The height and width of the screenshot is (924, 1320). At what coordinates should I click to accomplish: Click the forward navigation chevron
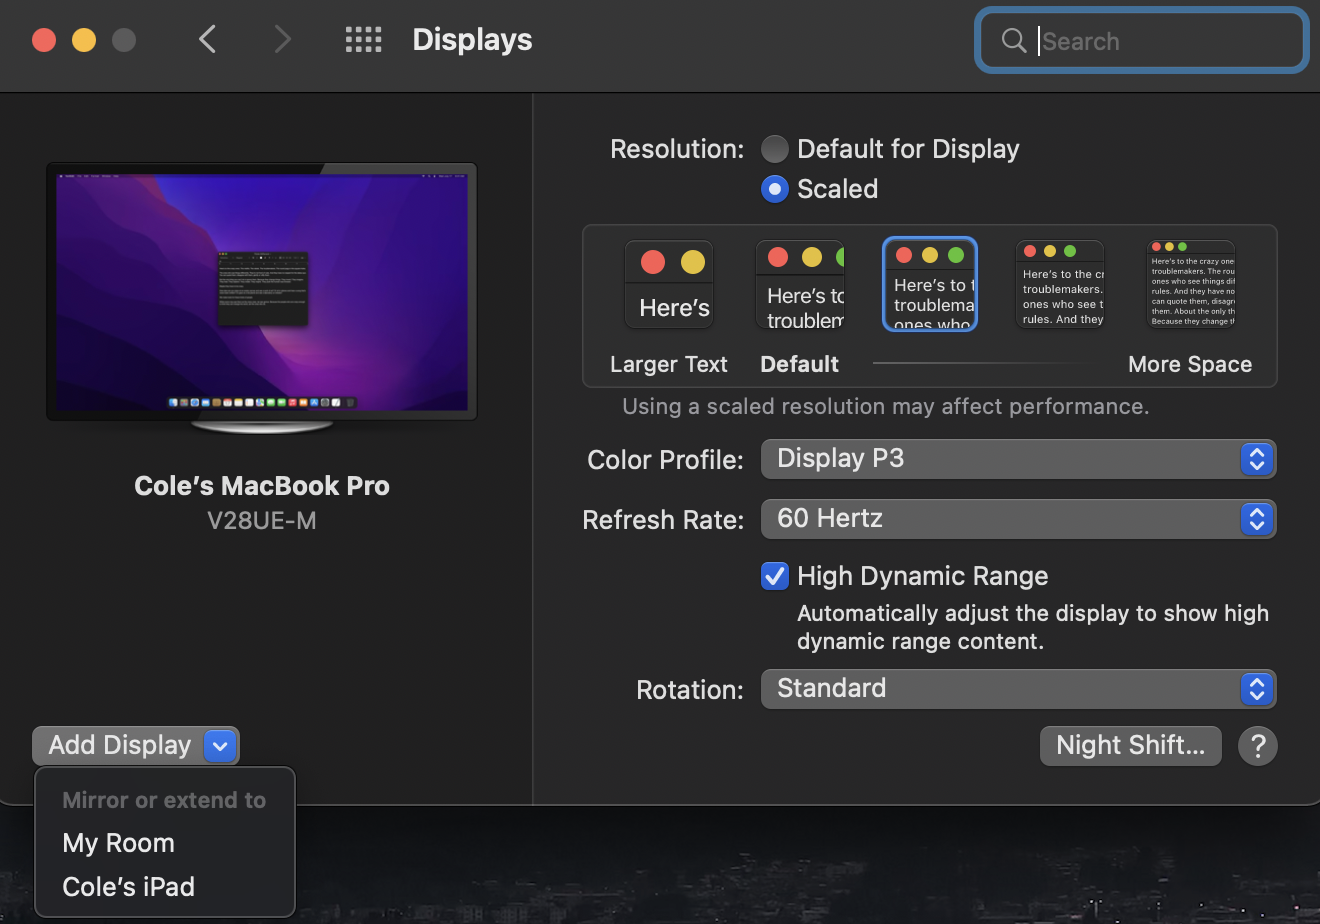[x=283, y=40]
